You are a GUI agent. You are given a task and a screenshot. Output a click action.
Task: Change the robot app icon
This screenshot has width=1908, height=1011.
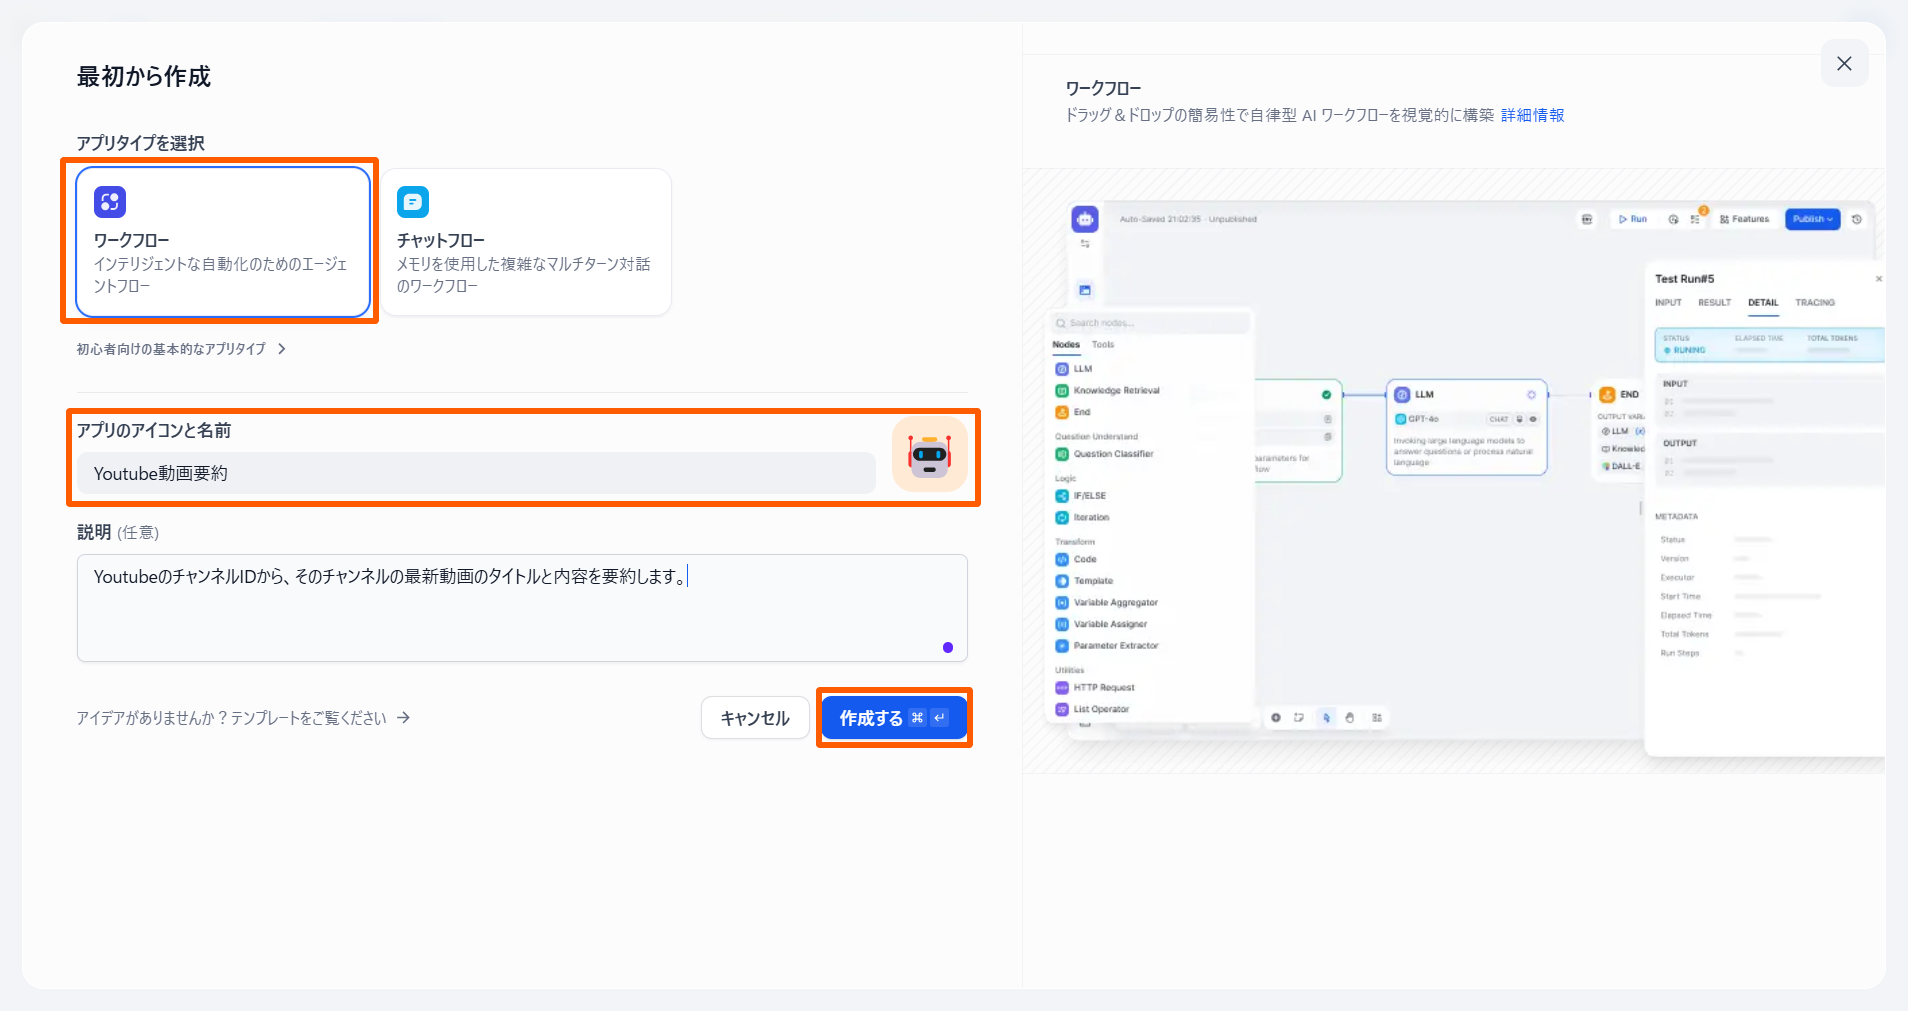929,455
